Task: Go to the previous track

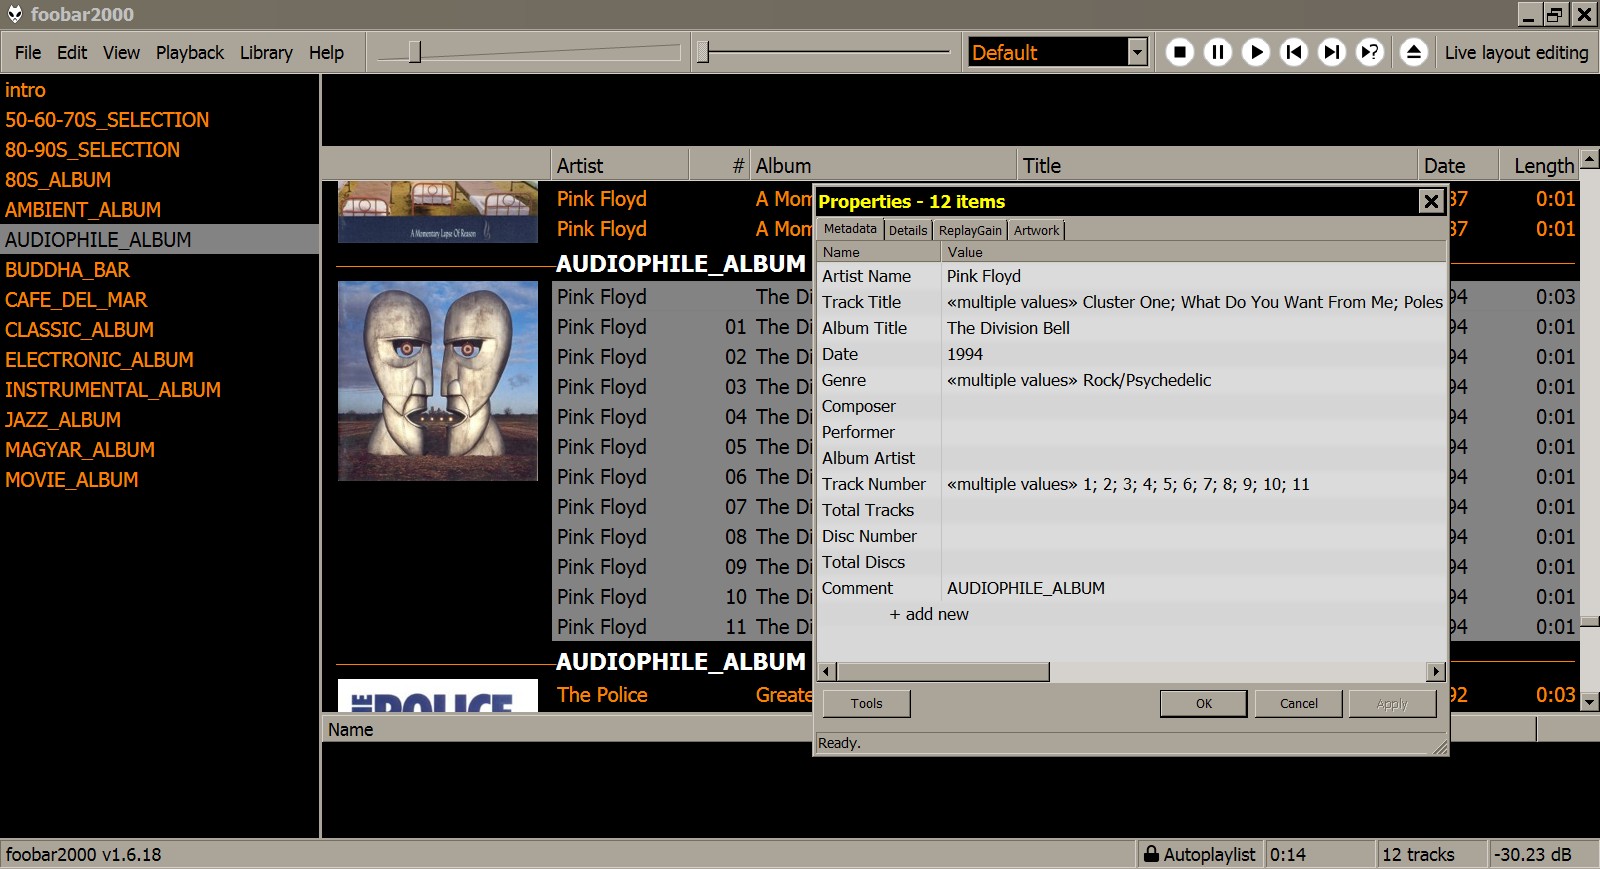Action: tap(1294, 52)
